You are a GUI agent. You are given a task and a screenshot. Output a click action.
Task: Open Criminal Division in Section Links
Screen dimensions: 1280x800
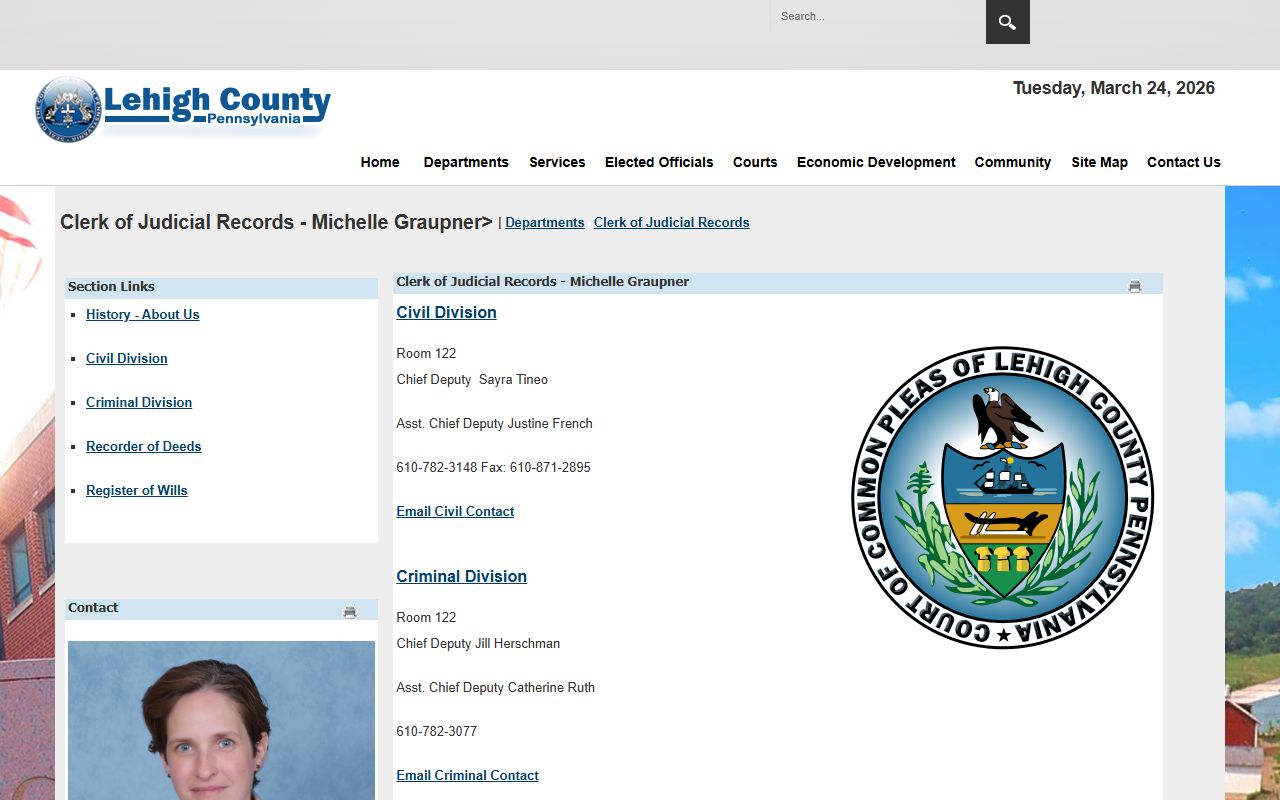pyautogui.click(x=139, y=402)
